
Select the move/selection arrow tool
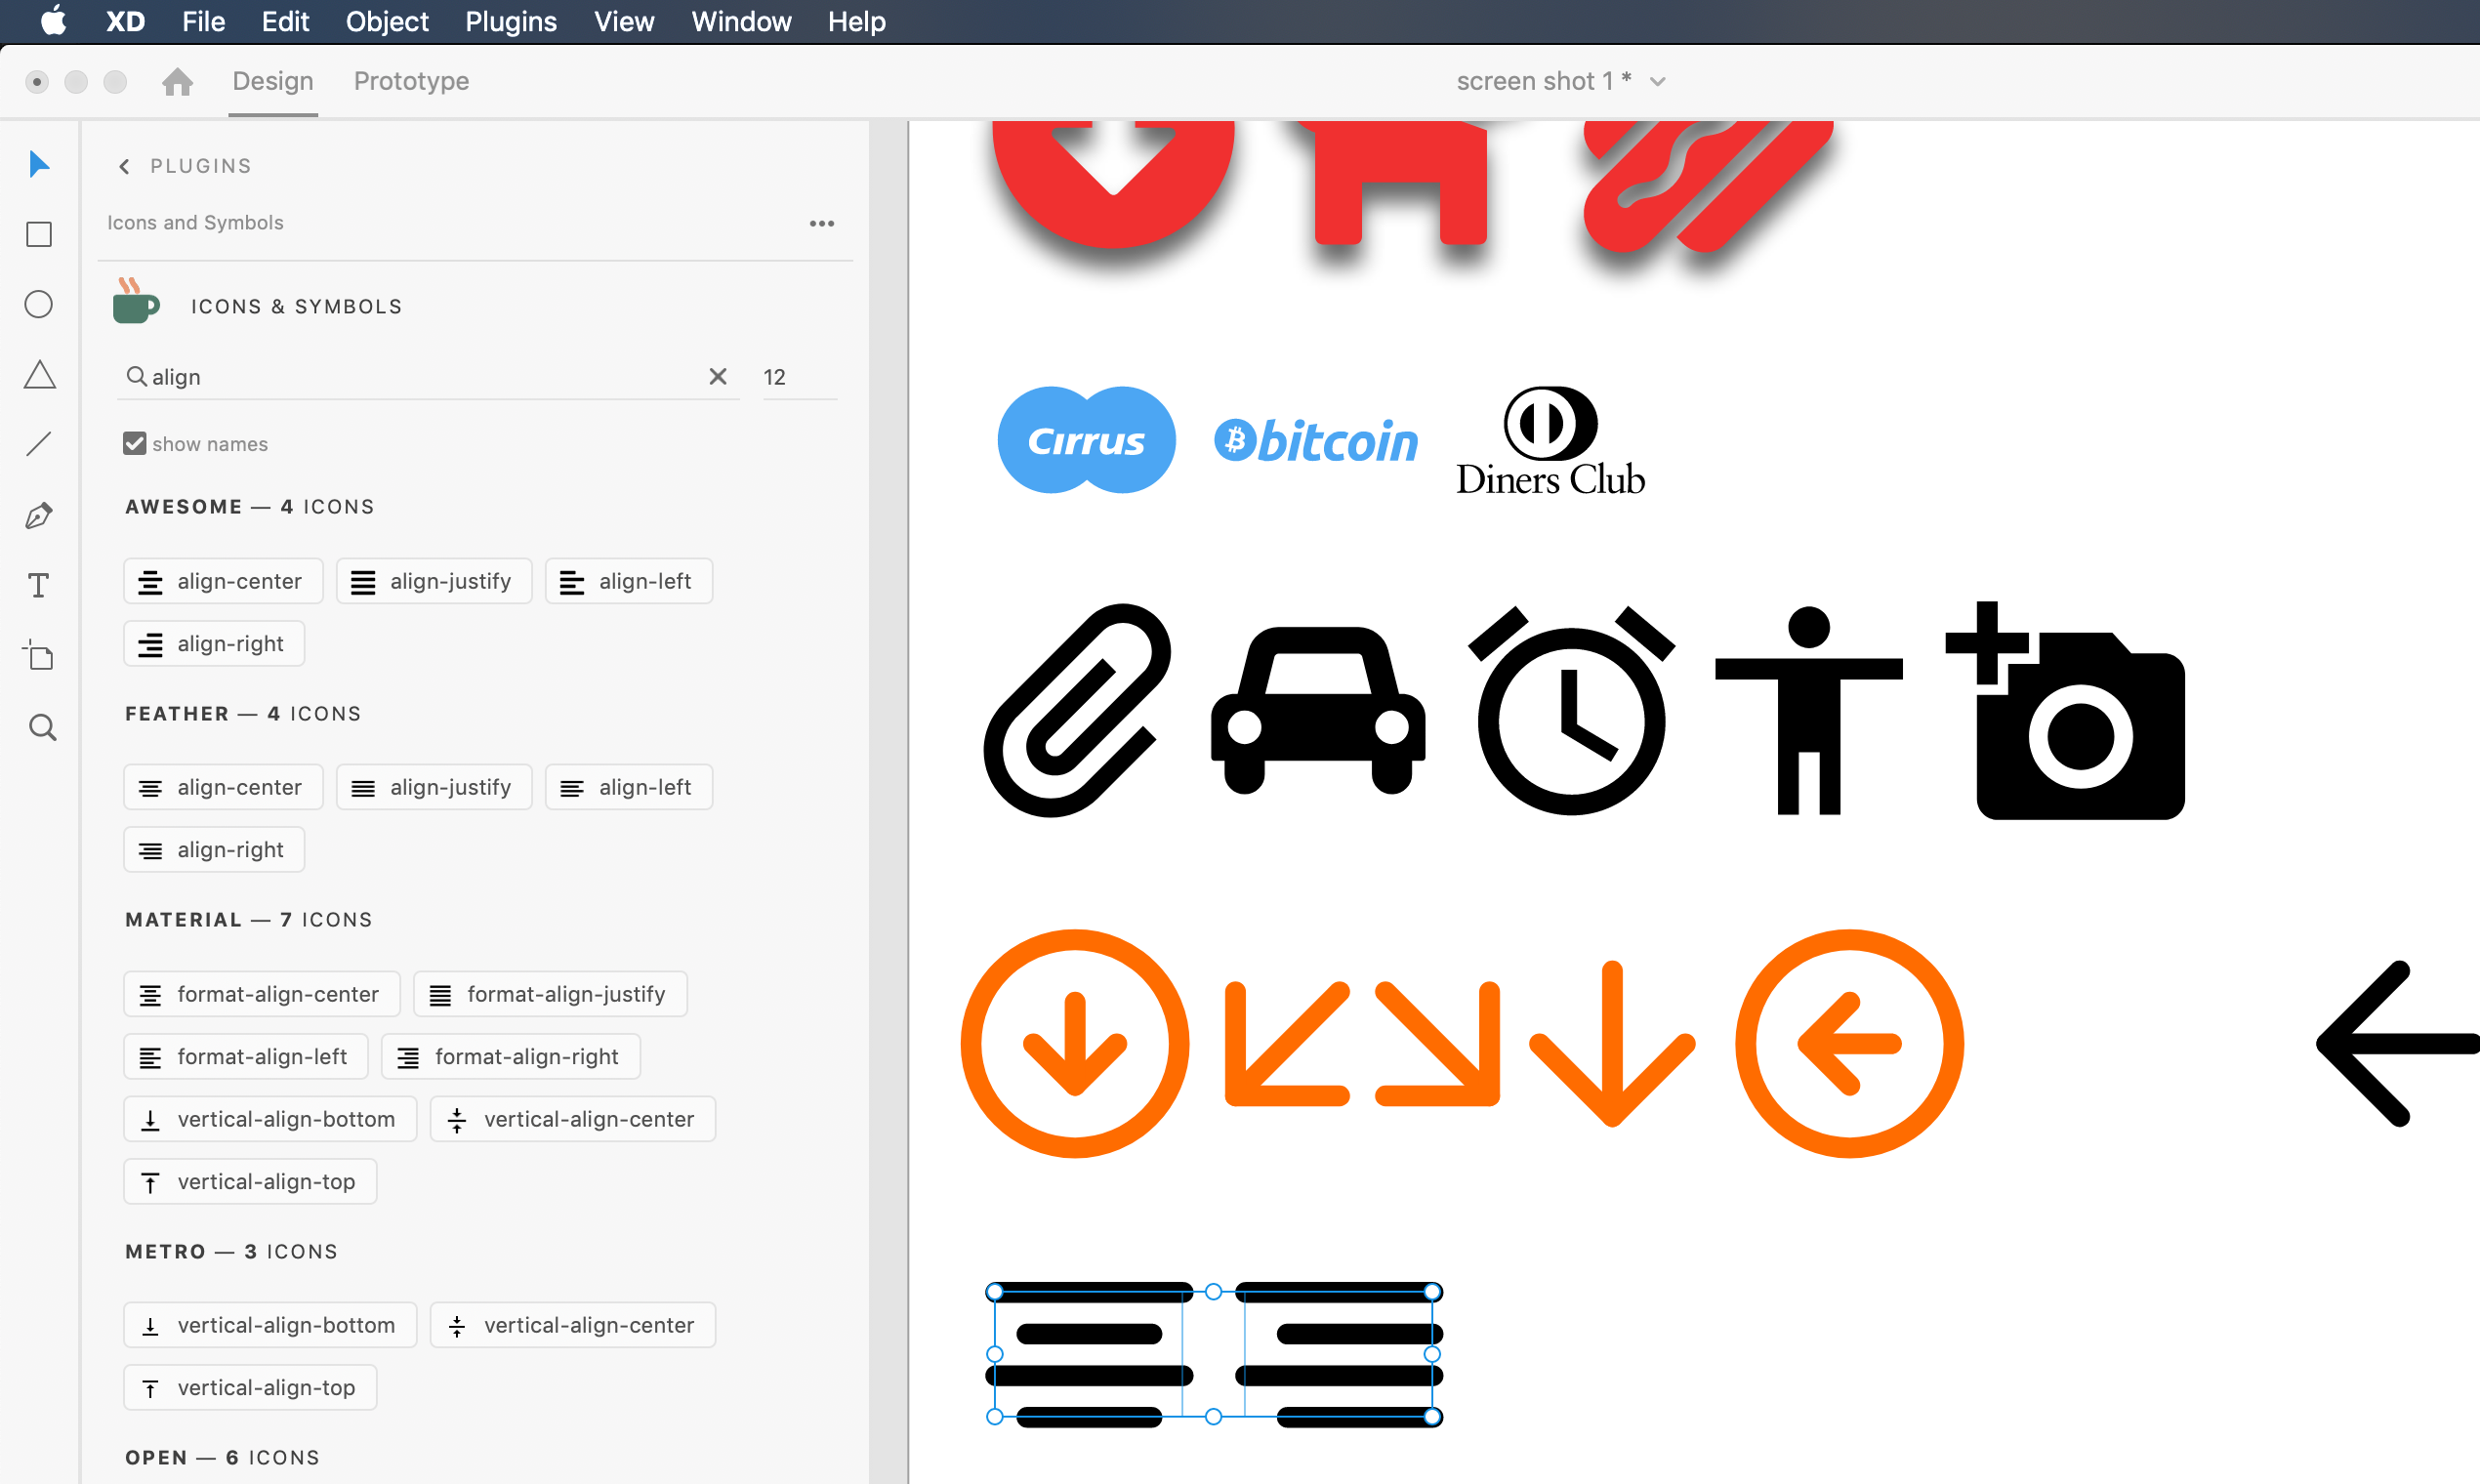38,164
